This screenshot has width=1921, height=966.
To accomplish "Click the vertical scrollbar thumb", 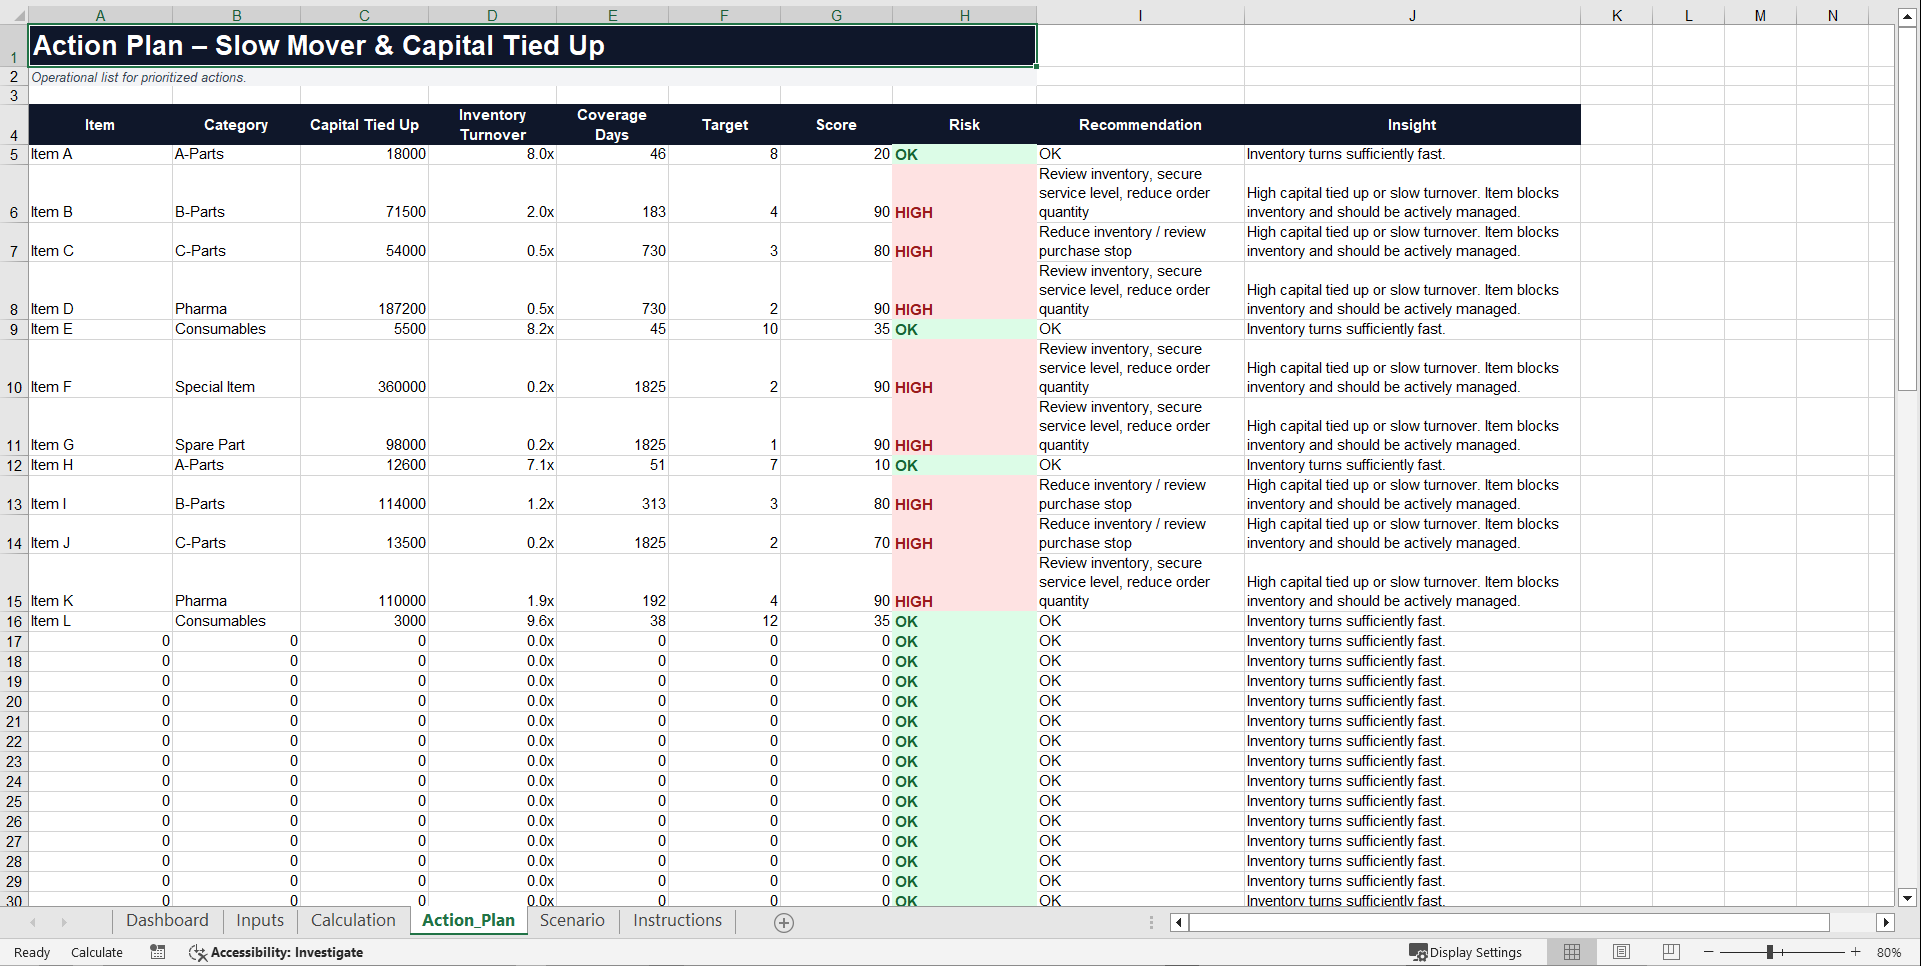I will pos(1907,209).
